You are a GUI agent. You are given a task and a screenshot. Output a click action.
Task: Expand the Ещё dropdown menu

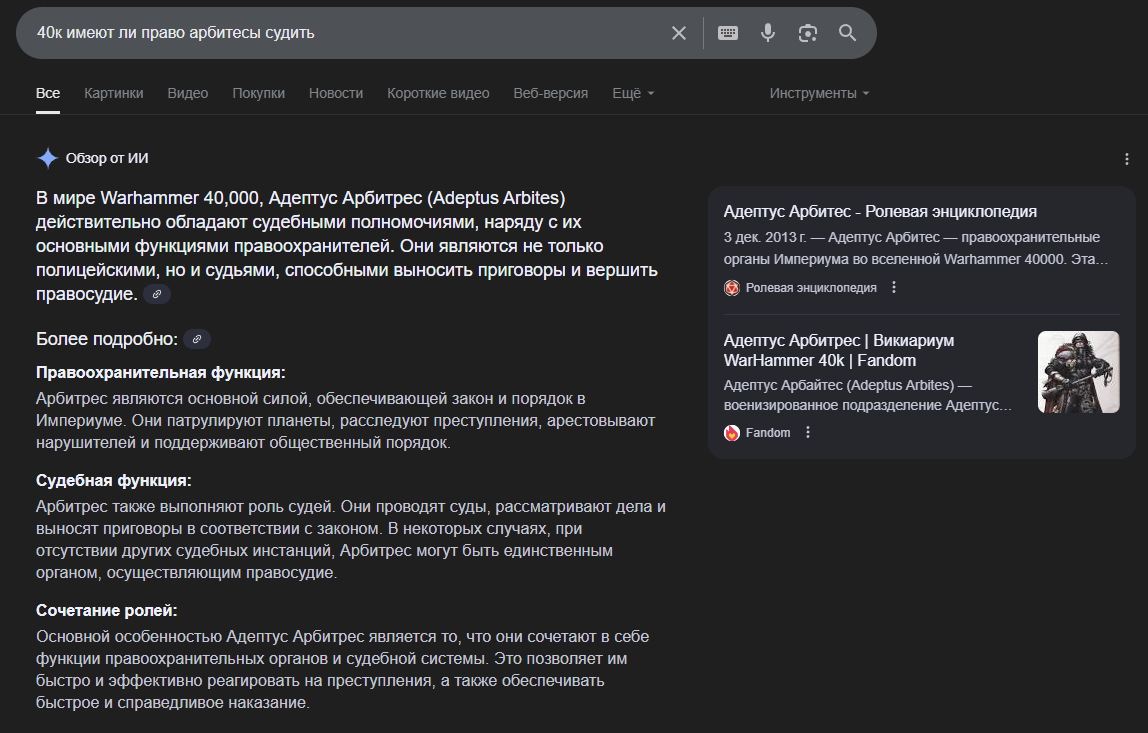point(633,93)
